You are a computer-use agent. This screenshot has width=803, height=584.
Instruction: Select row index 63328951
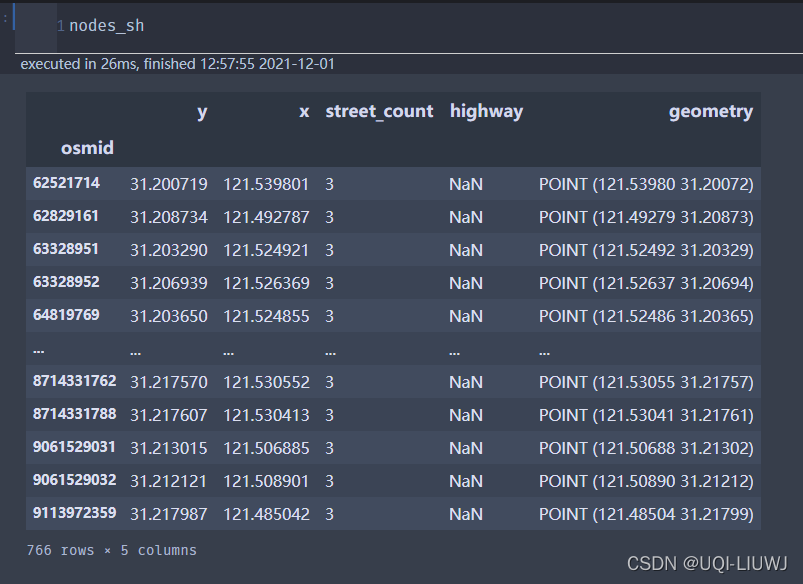[x=66, y=249]
